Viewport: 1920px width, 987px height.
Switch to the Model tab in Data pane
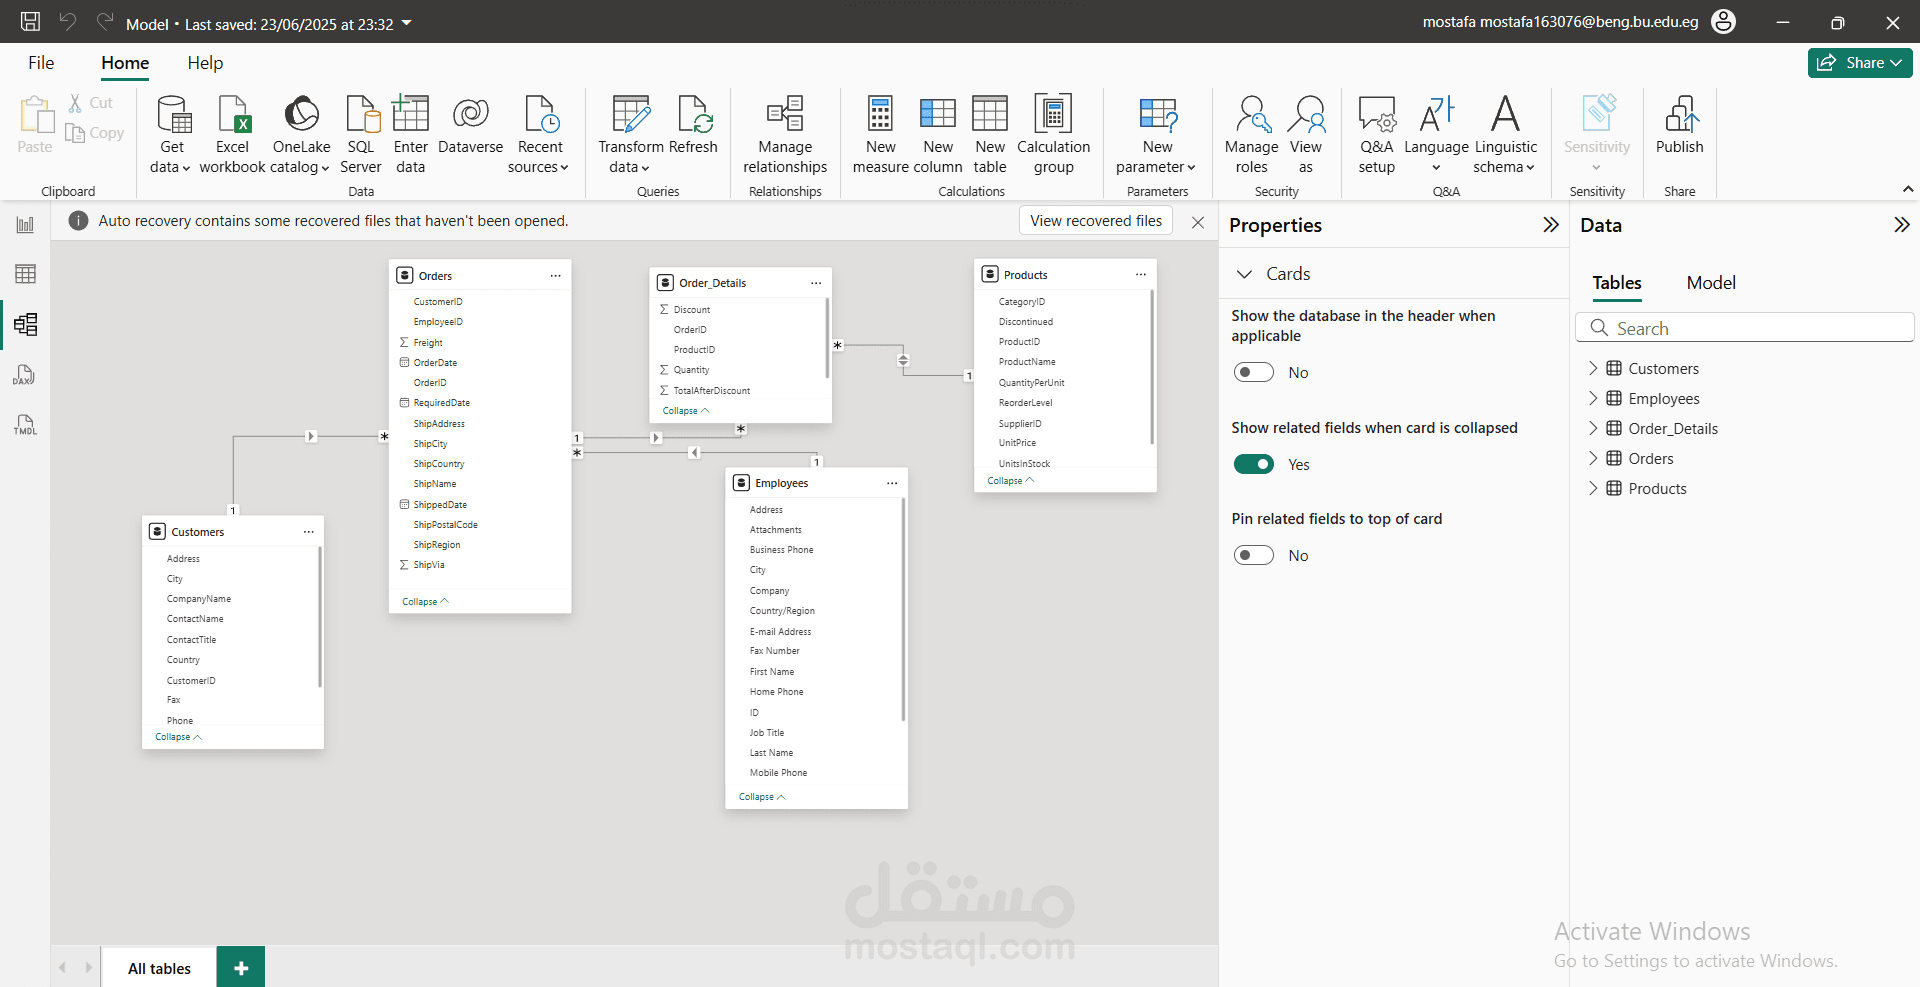1710,283
